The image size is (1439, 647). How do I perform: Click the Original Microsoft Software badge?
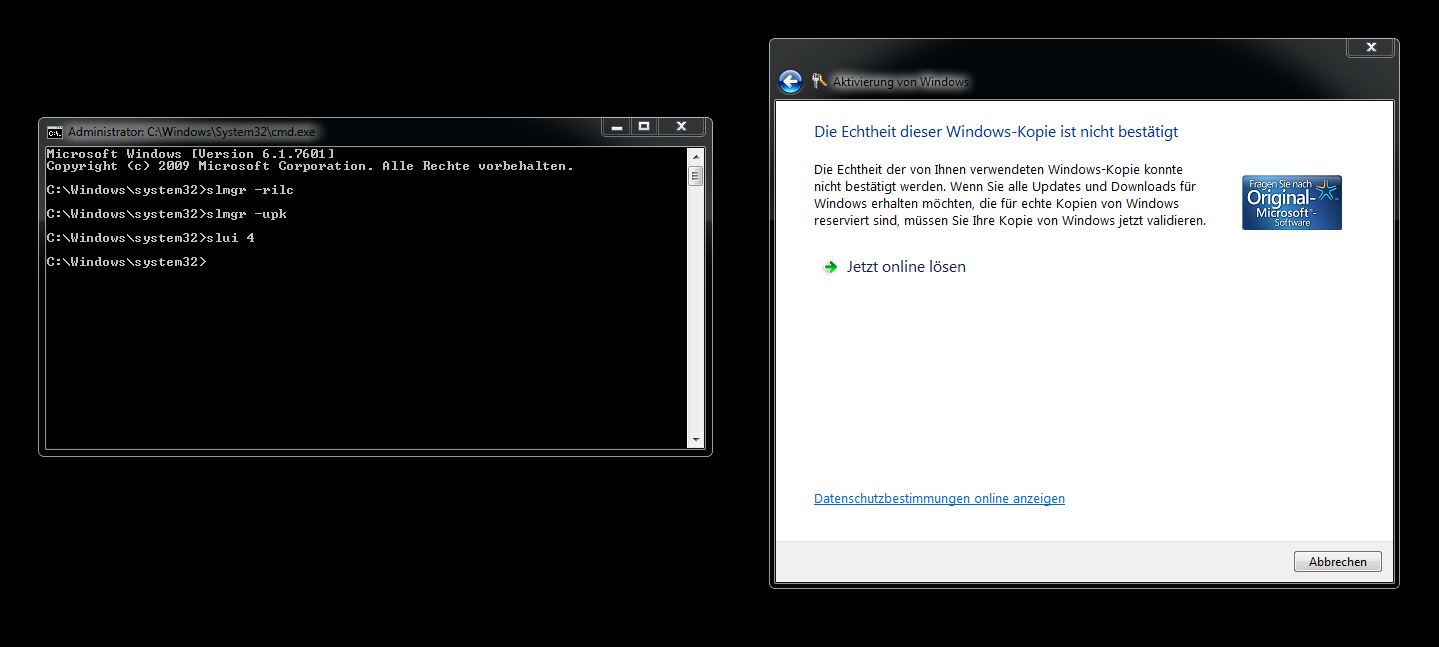click(1291, 203)
